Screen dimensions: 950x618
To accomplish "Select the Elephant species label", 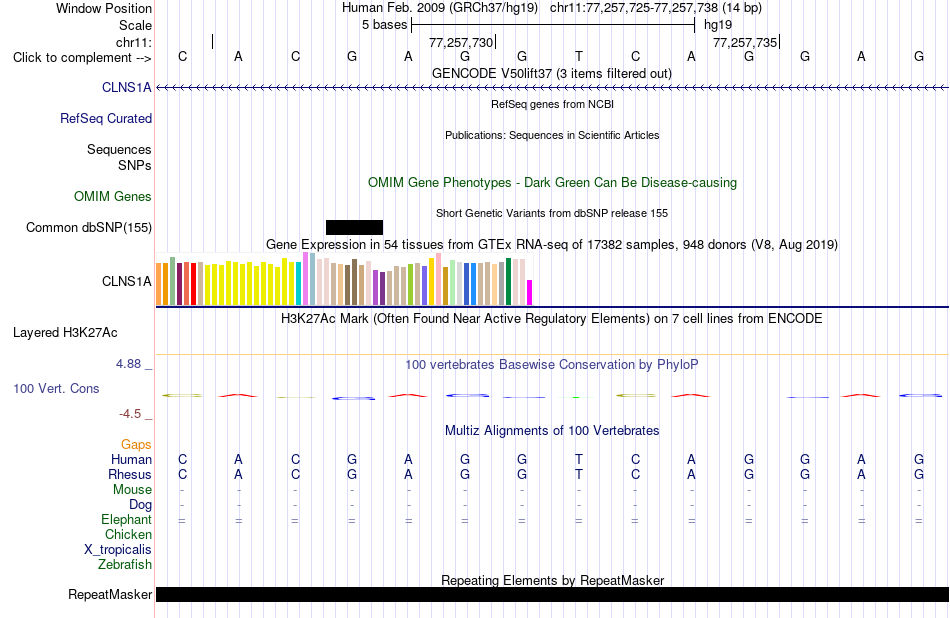I will (x=127, y=519).
